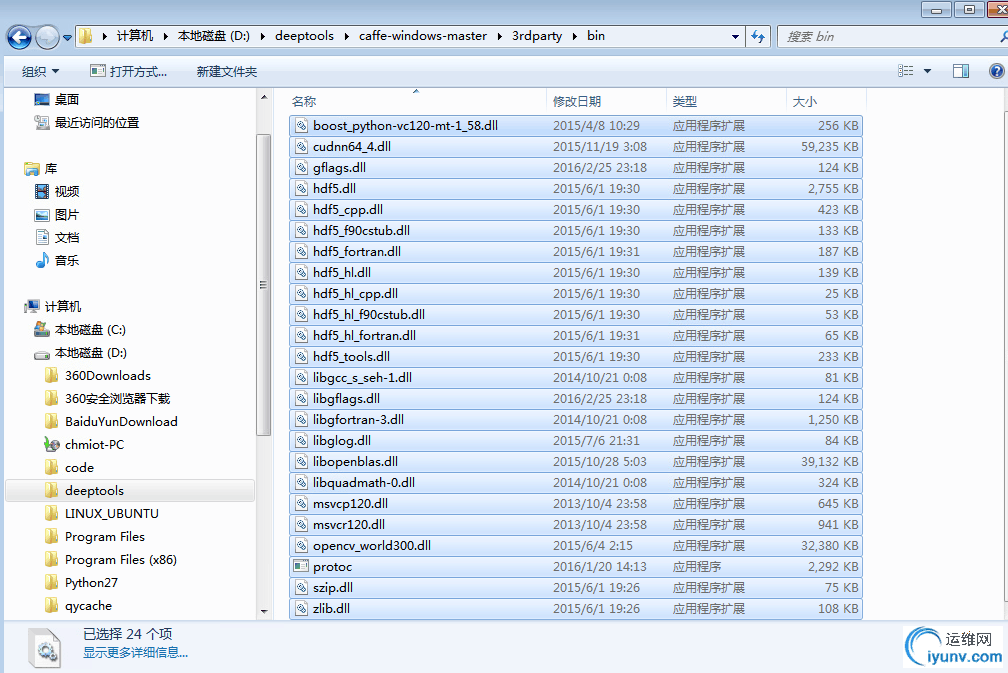
Task: Click the 打开方式... toolbar button
Action: (x=129, y=71)
